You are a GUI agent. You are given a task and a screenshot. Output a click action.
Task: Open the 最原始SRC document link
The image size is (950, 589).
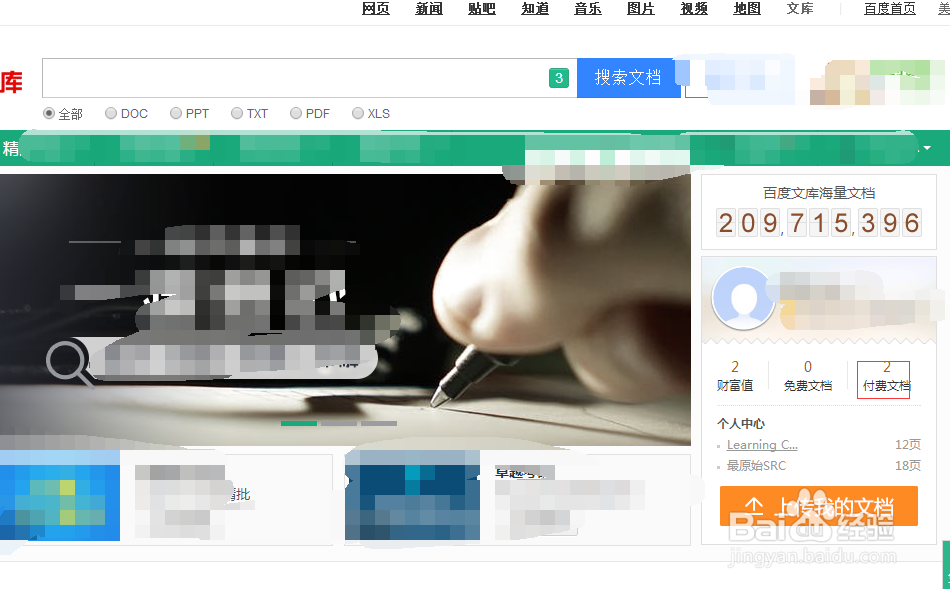[756, 465]
